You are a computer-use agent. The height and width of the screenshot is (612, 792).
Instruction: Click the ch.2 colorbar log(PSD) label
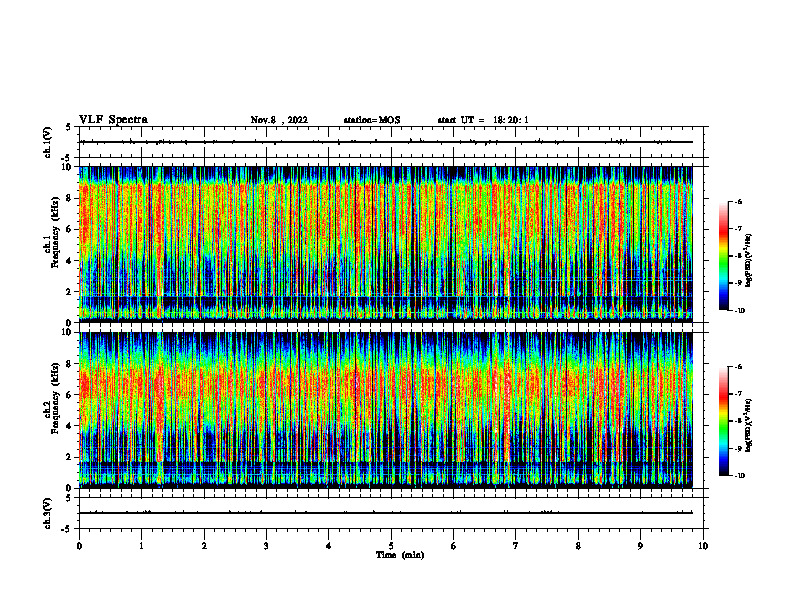coord(749,425)
